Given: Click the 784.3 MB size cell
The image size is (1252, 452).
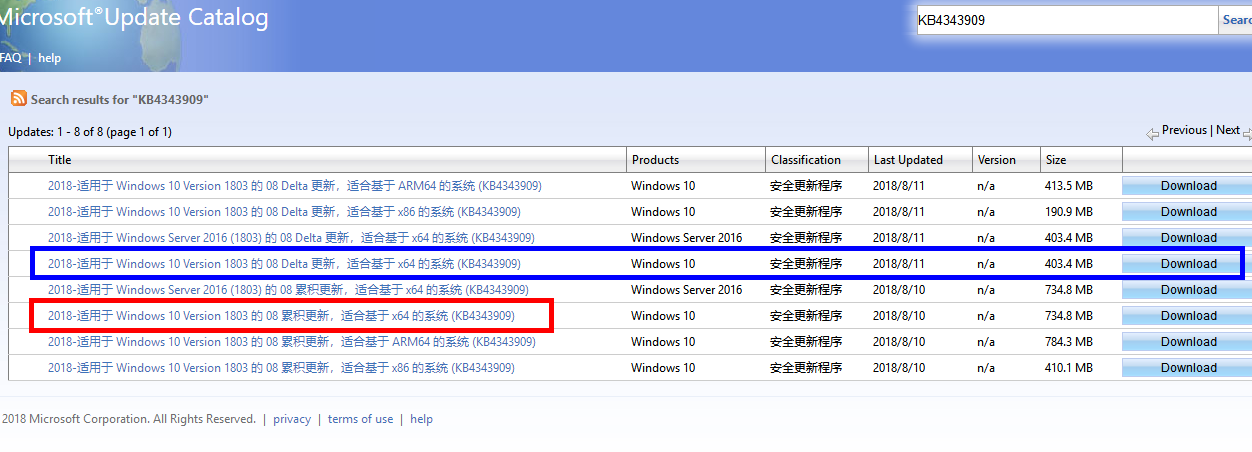Looking at the screenshot, I should click(x=1069, y=342).
